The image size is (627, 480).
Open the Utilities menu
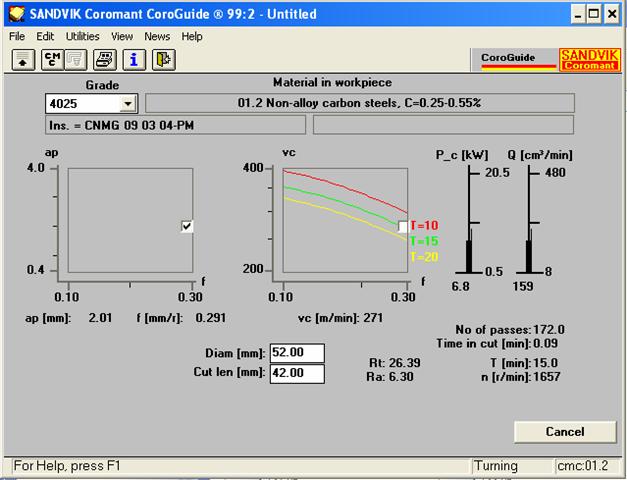coord(82,36)
